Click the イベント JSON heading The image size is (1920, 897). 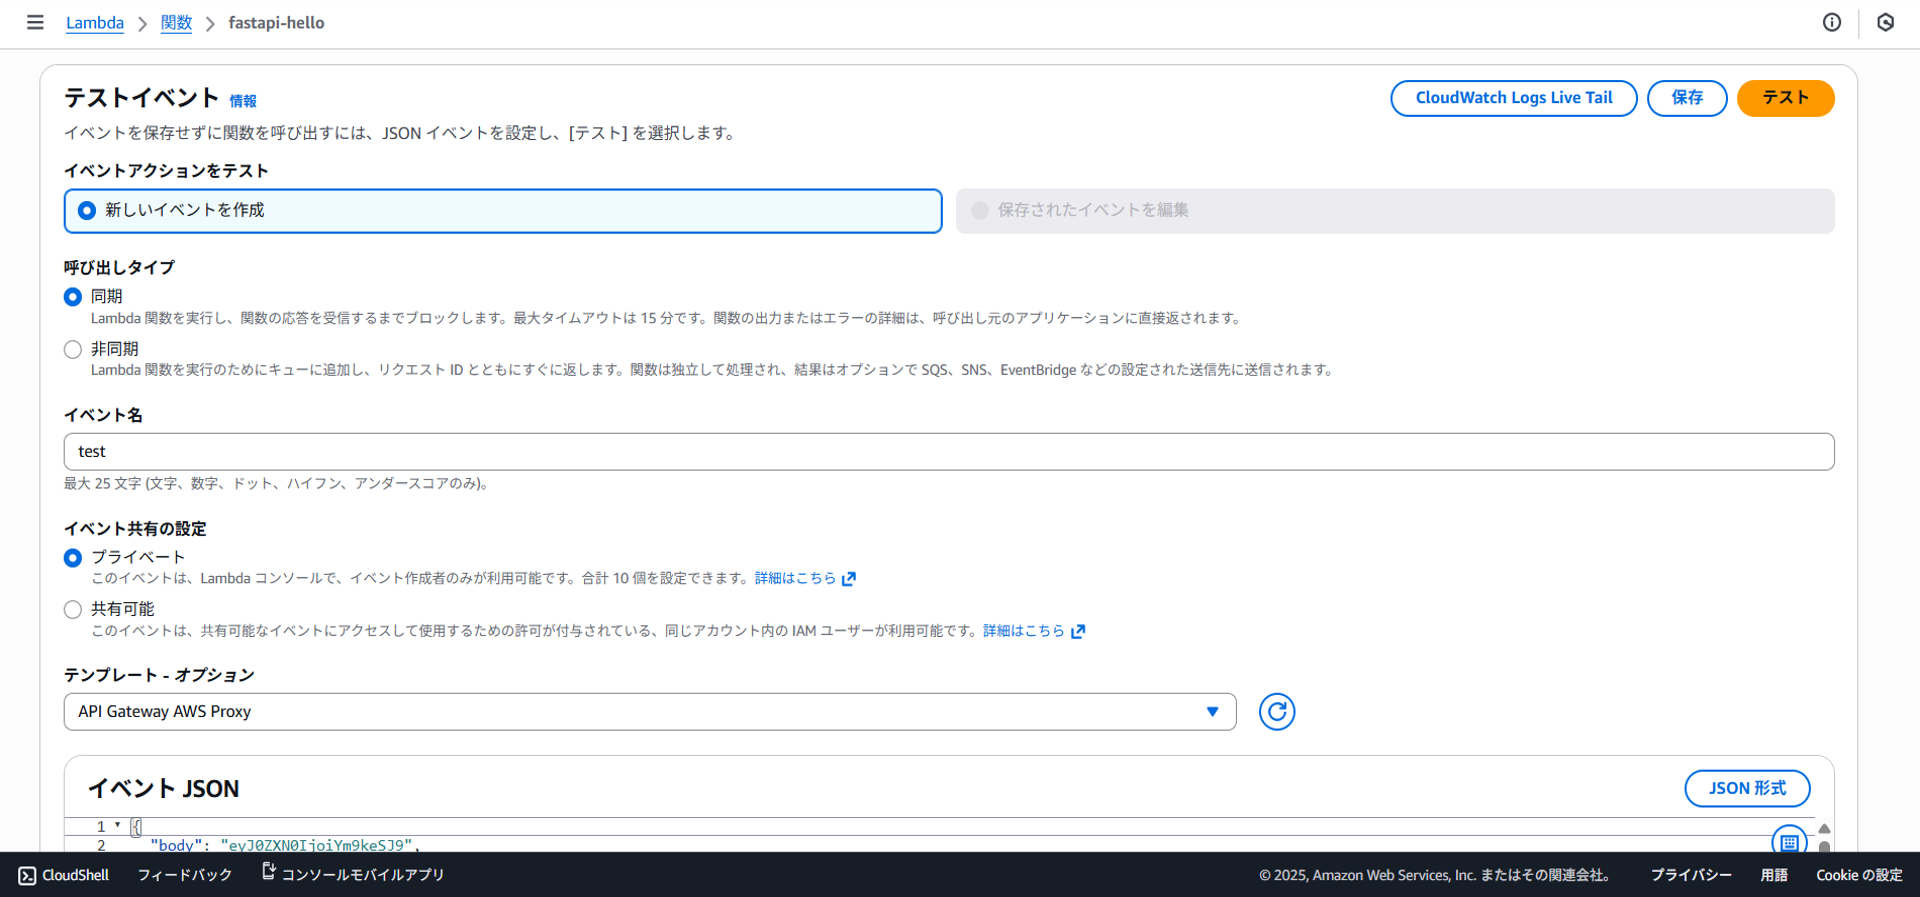(164, 789)
